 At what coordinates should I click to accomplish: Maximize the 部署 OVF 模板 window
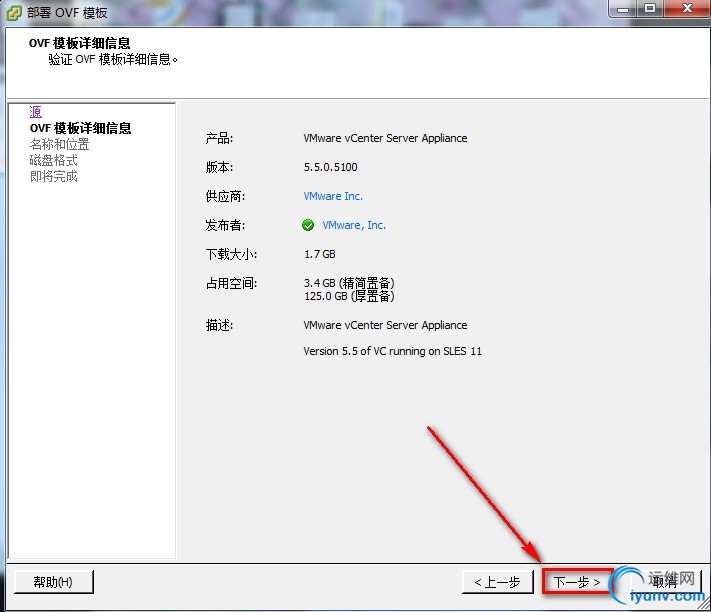point(650,9)
